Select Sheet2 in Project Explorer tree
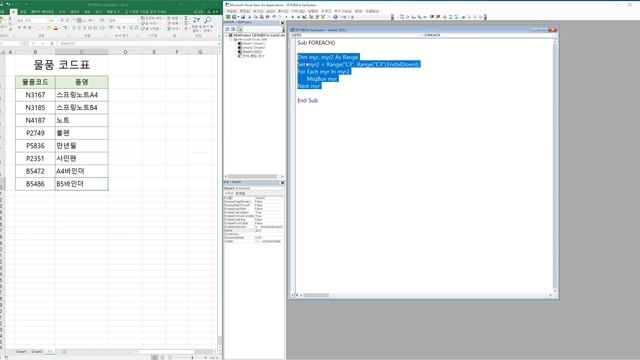 253,47
